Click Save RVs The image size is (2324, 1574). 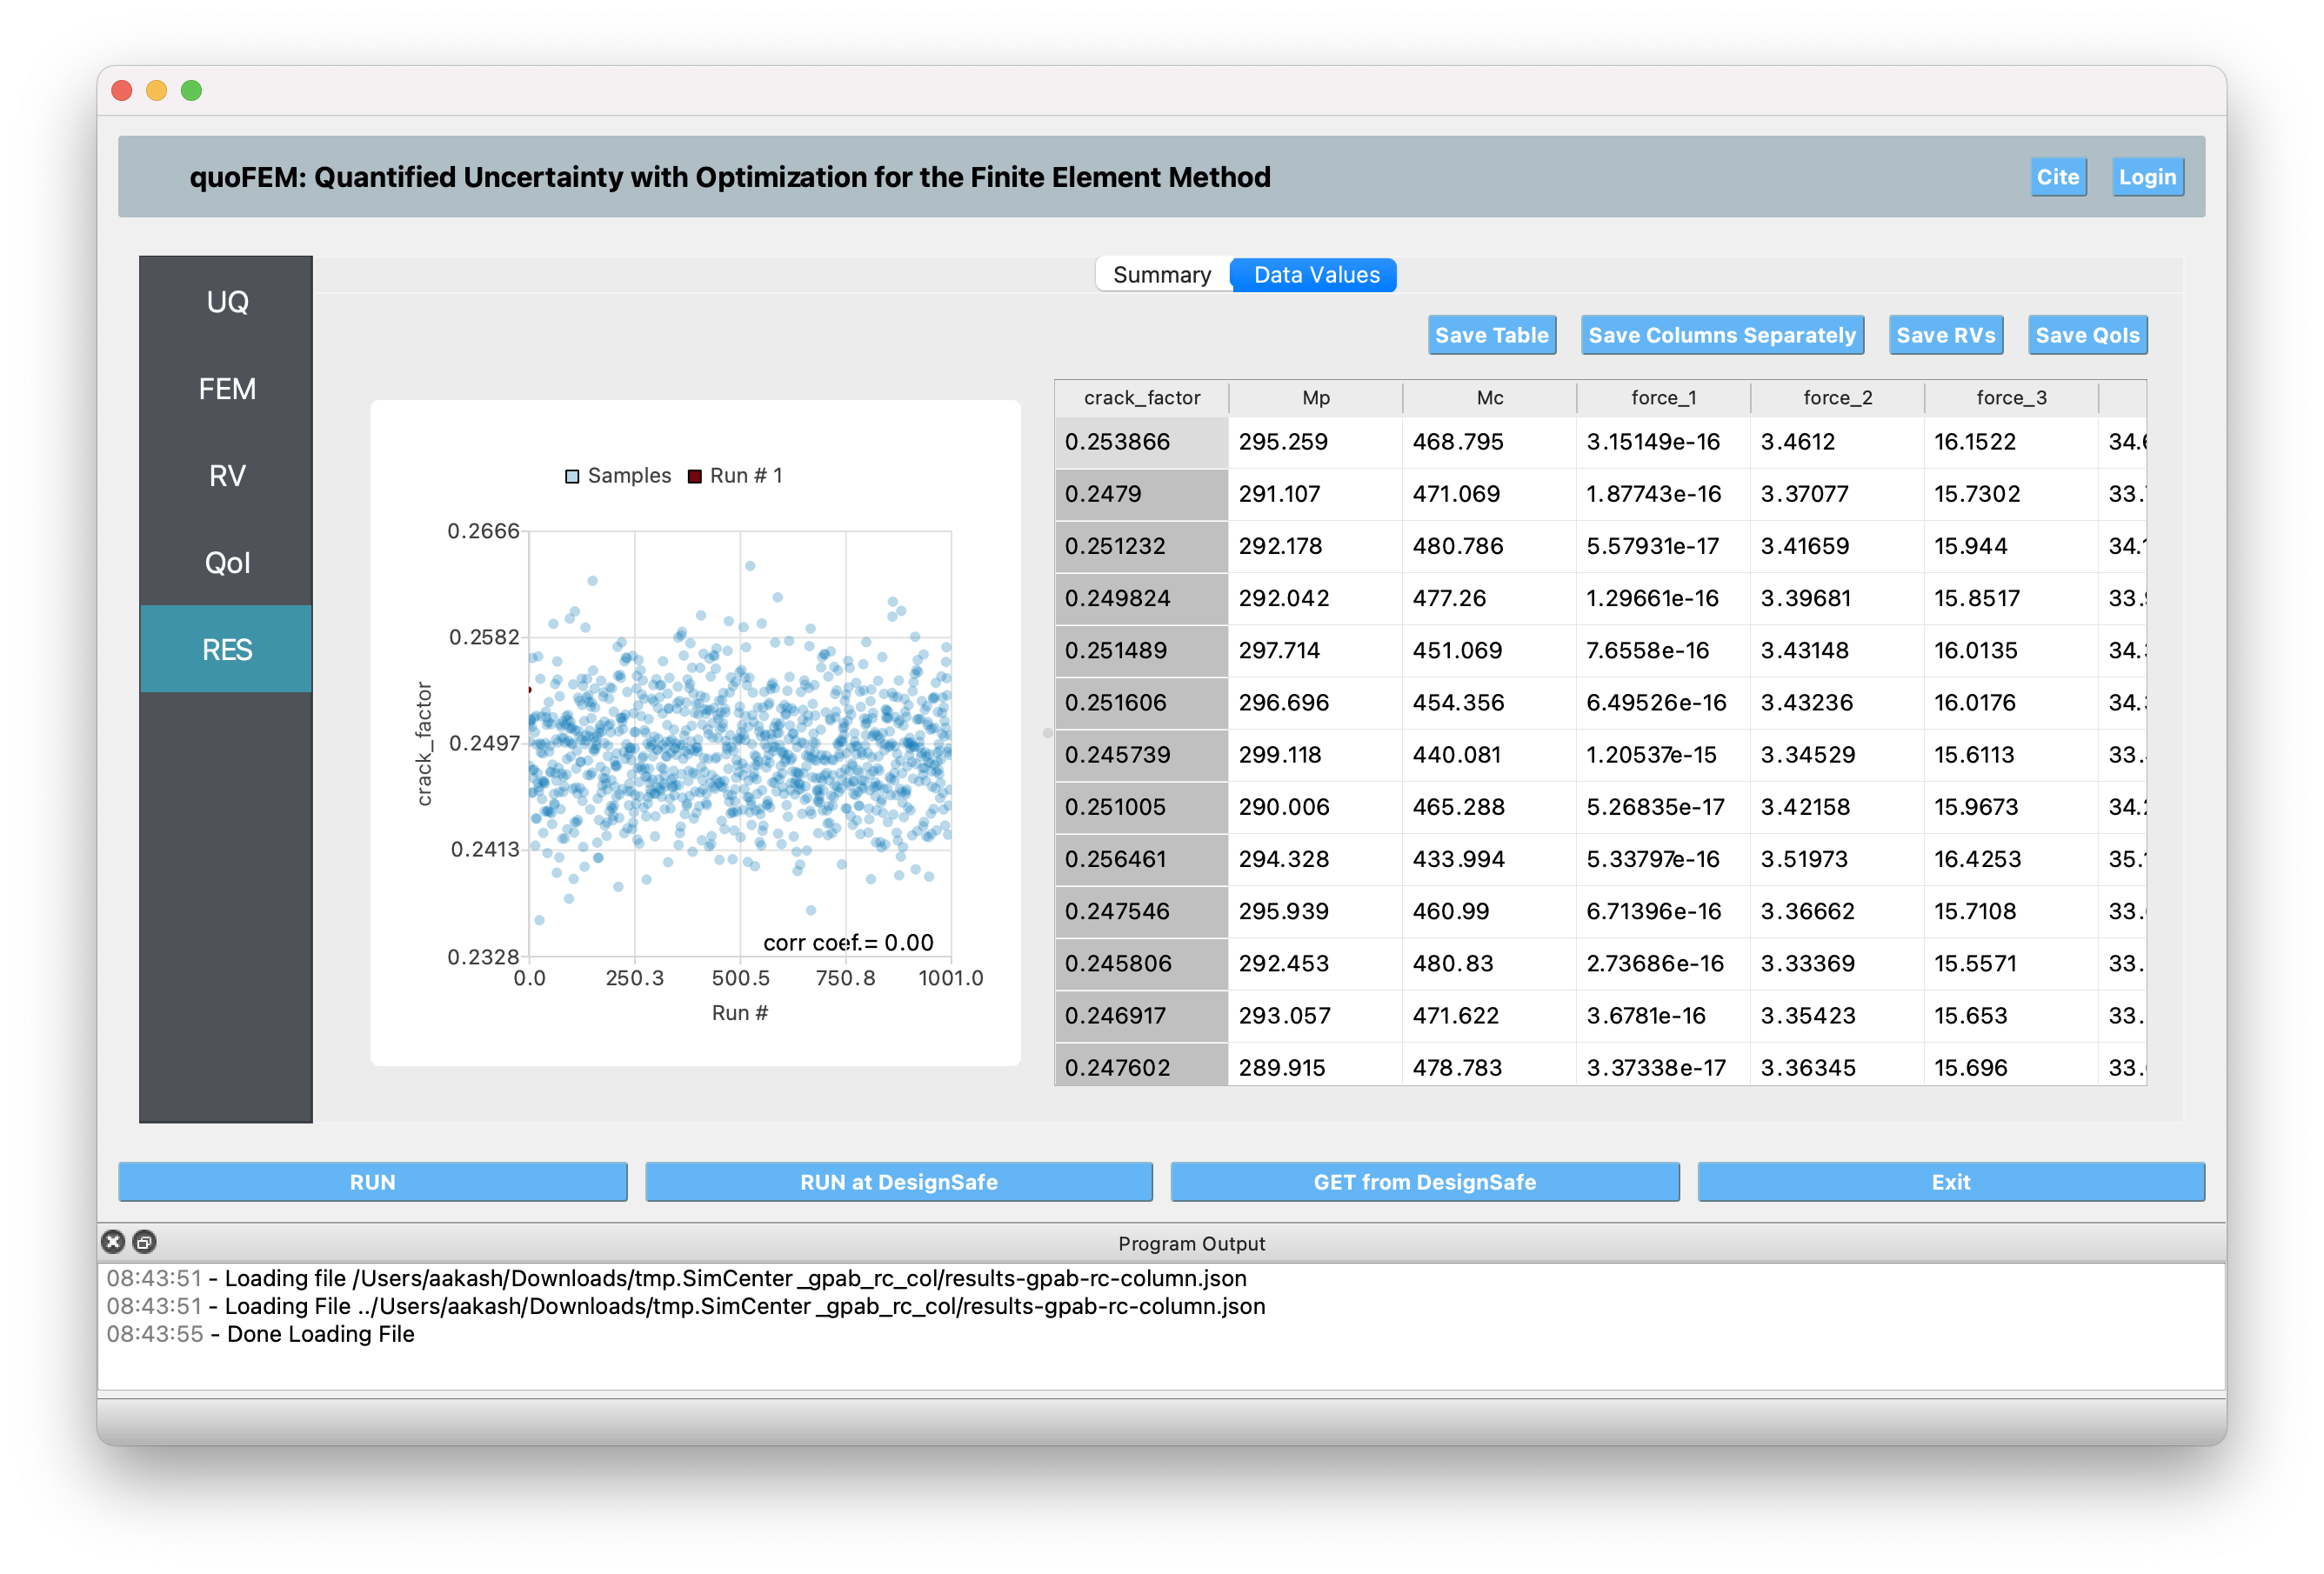1945,335
